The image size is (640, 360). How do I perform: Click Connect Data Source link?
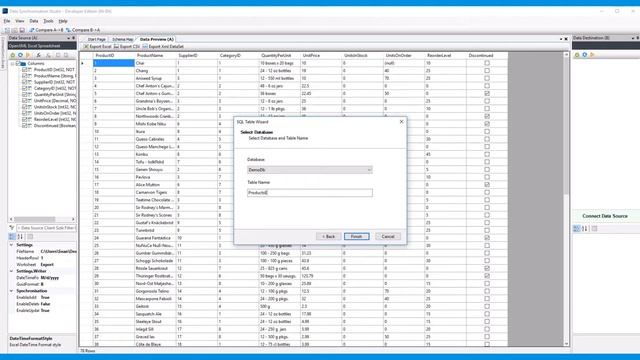pyautogui.click(x=604, y=216)
